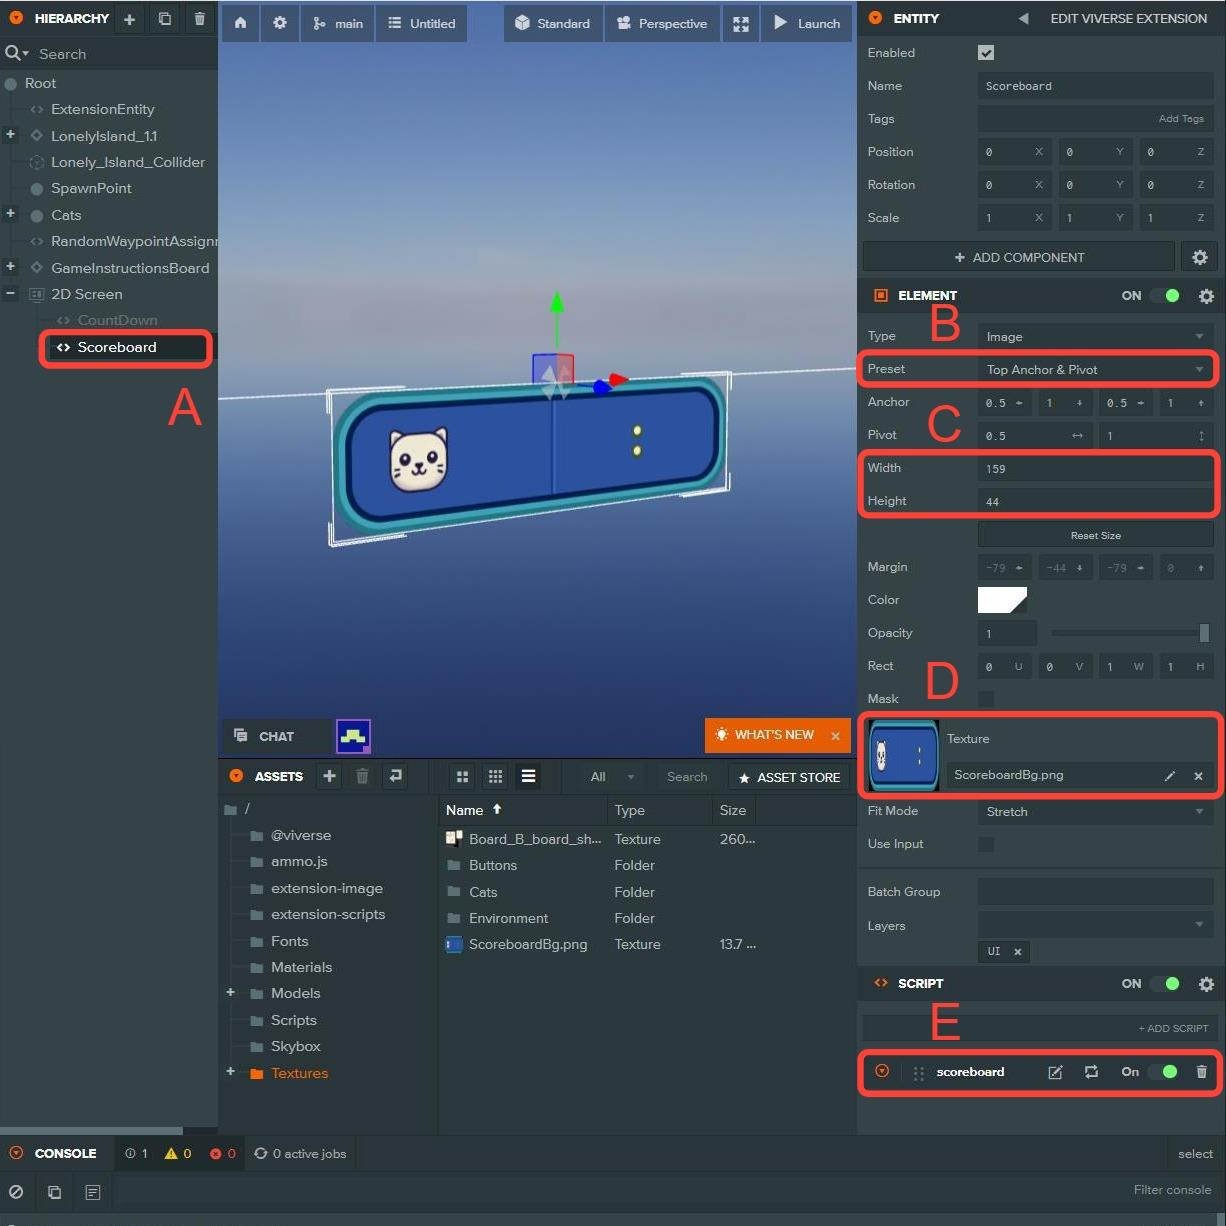Delete entity with the hierarchy trash icon
The width and height of the screenshot is (1226, 1226).
click(x=200, y=19)
